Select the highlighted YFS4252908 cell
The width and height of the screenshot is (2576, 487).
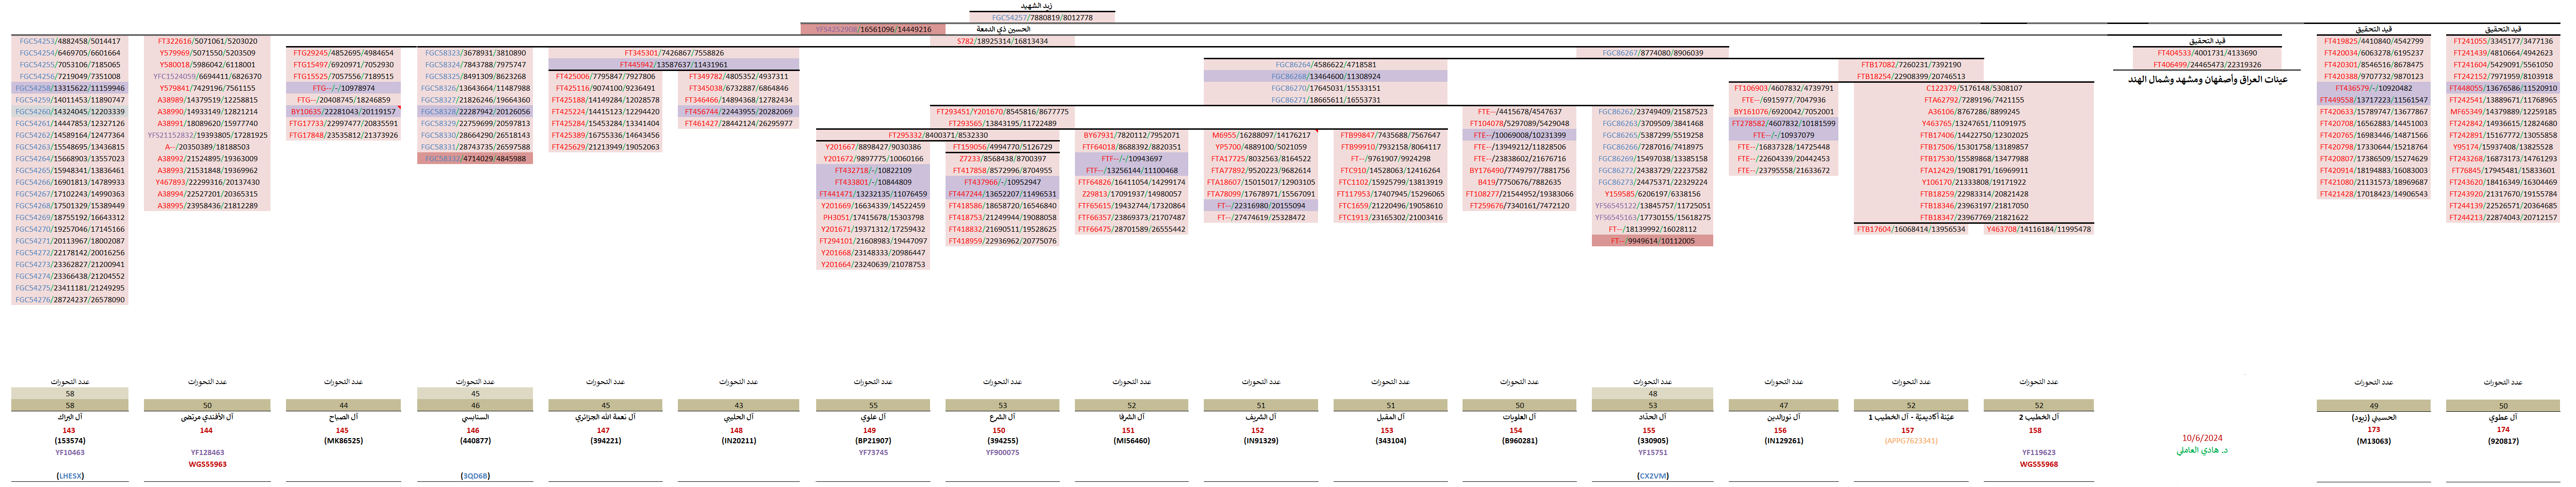tap(872, 29)
